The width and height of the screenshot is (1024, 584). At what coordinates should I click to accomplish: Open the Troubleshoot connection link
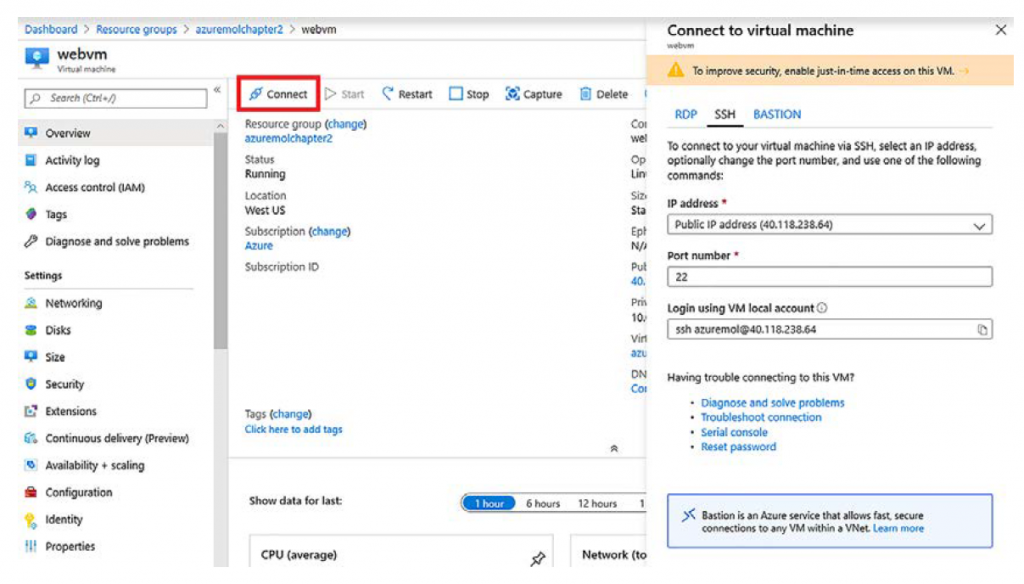760,417
